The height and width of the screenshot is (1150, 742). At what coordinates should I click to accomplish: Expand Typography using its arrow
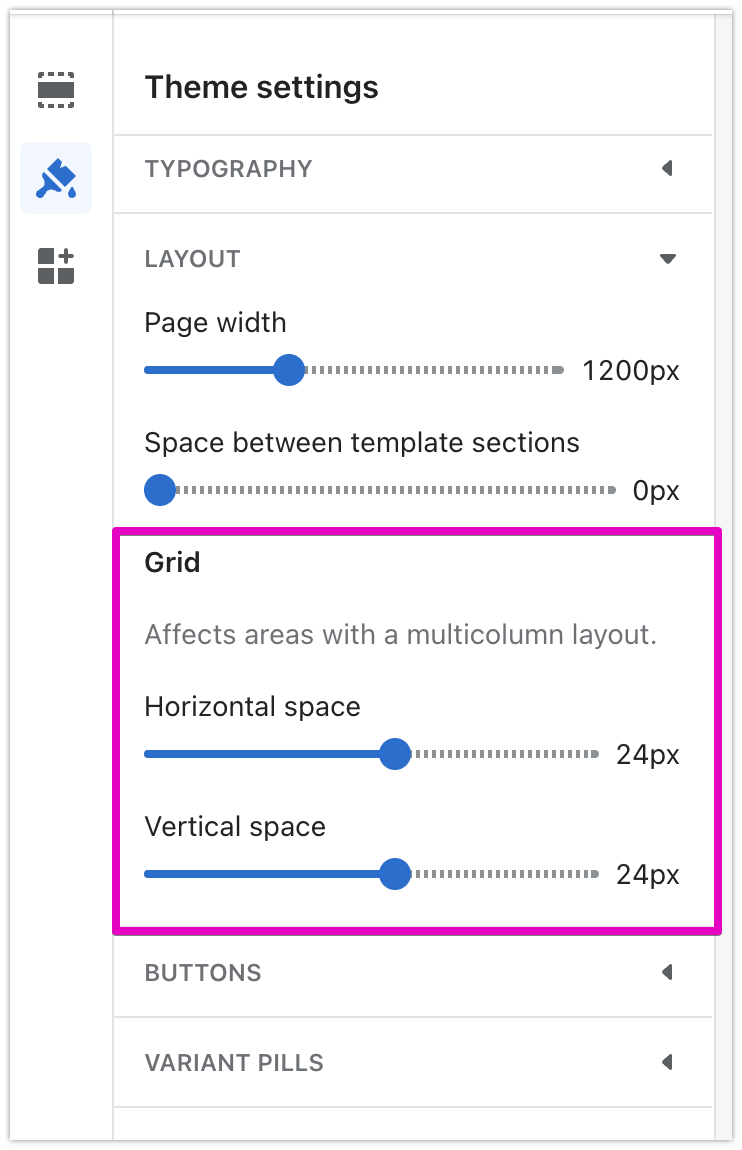click(x=667, y=169)
